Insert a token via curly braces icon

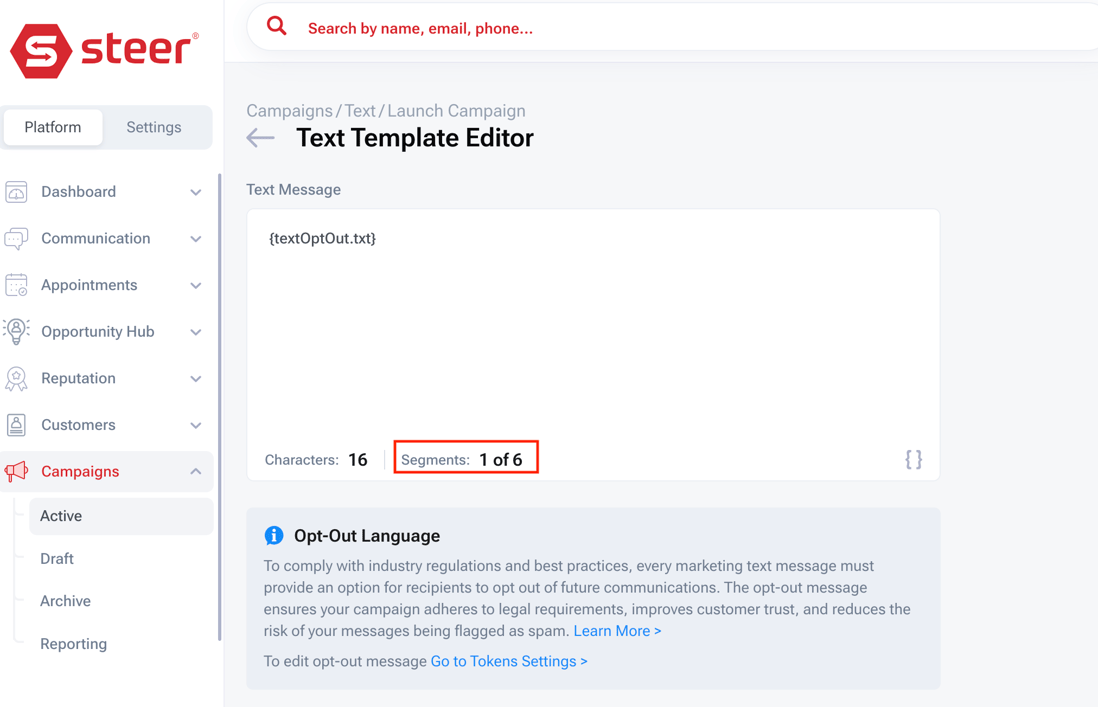click(913, 459)
